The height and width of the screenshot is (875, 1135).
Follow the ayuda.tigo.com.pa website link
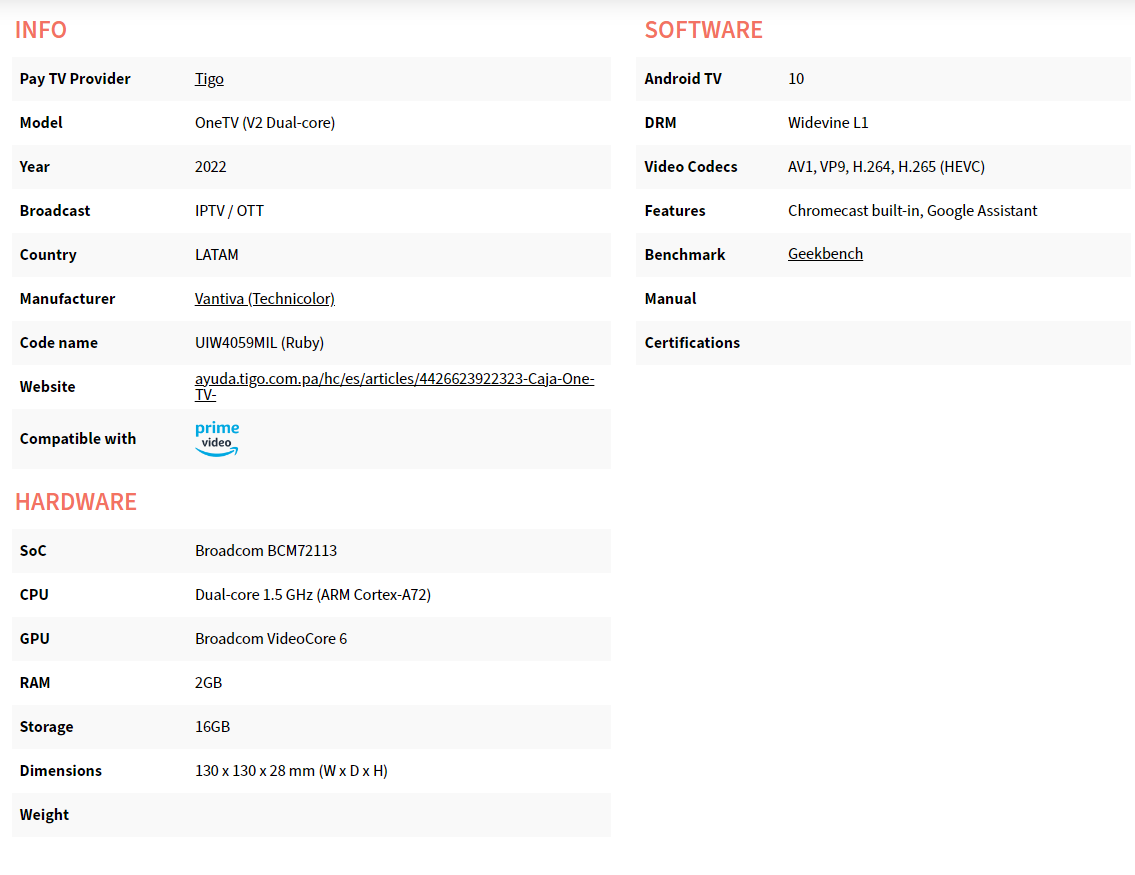click(394, 379)
